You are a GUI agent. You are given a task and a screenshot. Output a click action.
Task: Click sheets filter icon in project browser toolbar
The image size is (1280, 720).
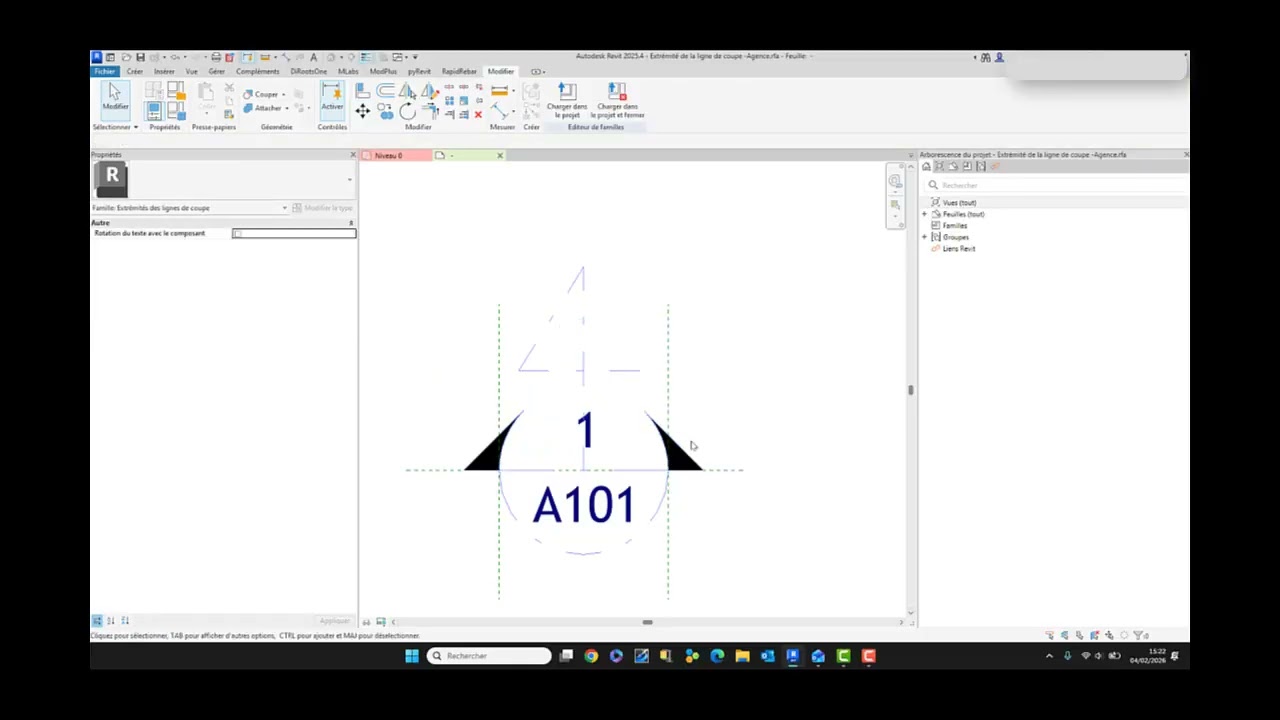953,166
